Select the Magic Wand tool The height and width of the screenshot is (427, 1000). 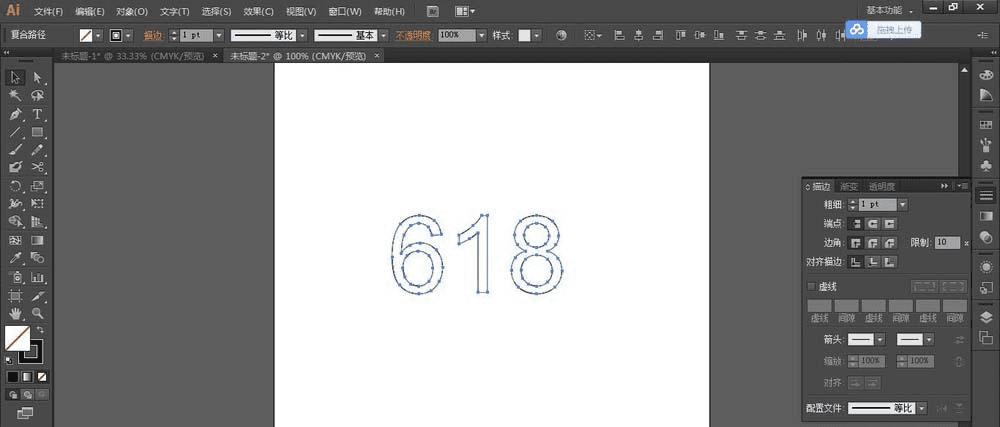[x=16, y=96]
